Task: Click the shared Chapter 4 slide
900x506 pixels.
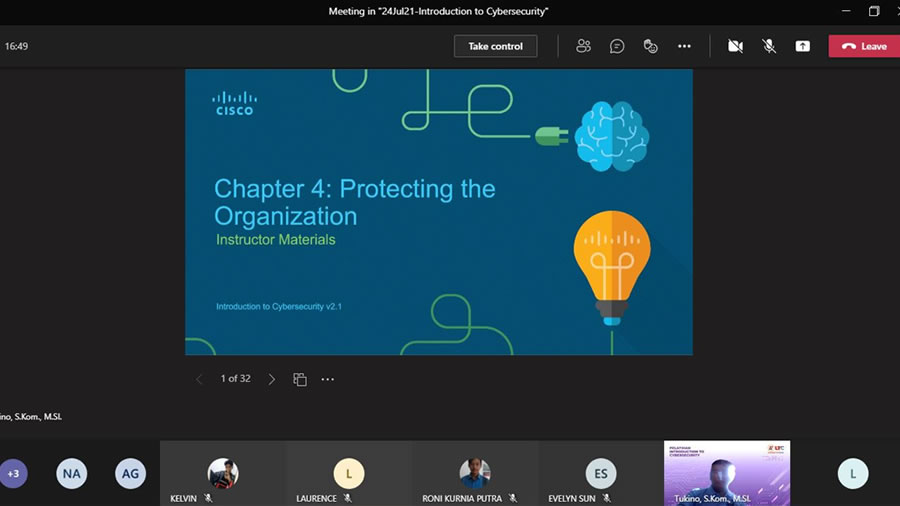Action: pyautogui.click(x=438, y=212)
